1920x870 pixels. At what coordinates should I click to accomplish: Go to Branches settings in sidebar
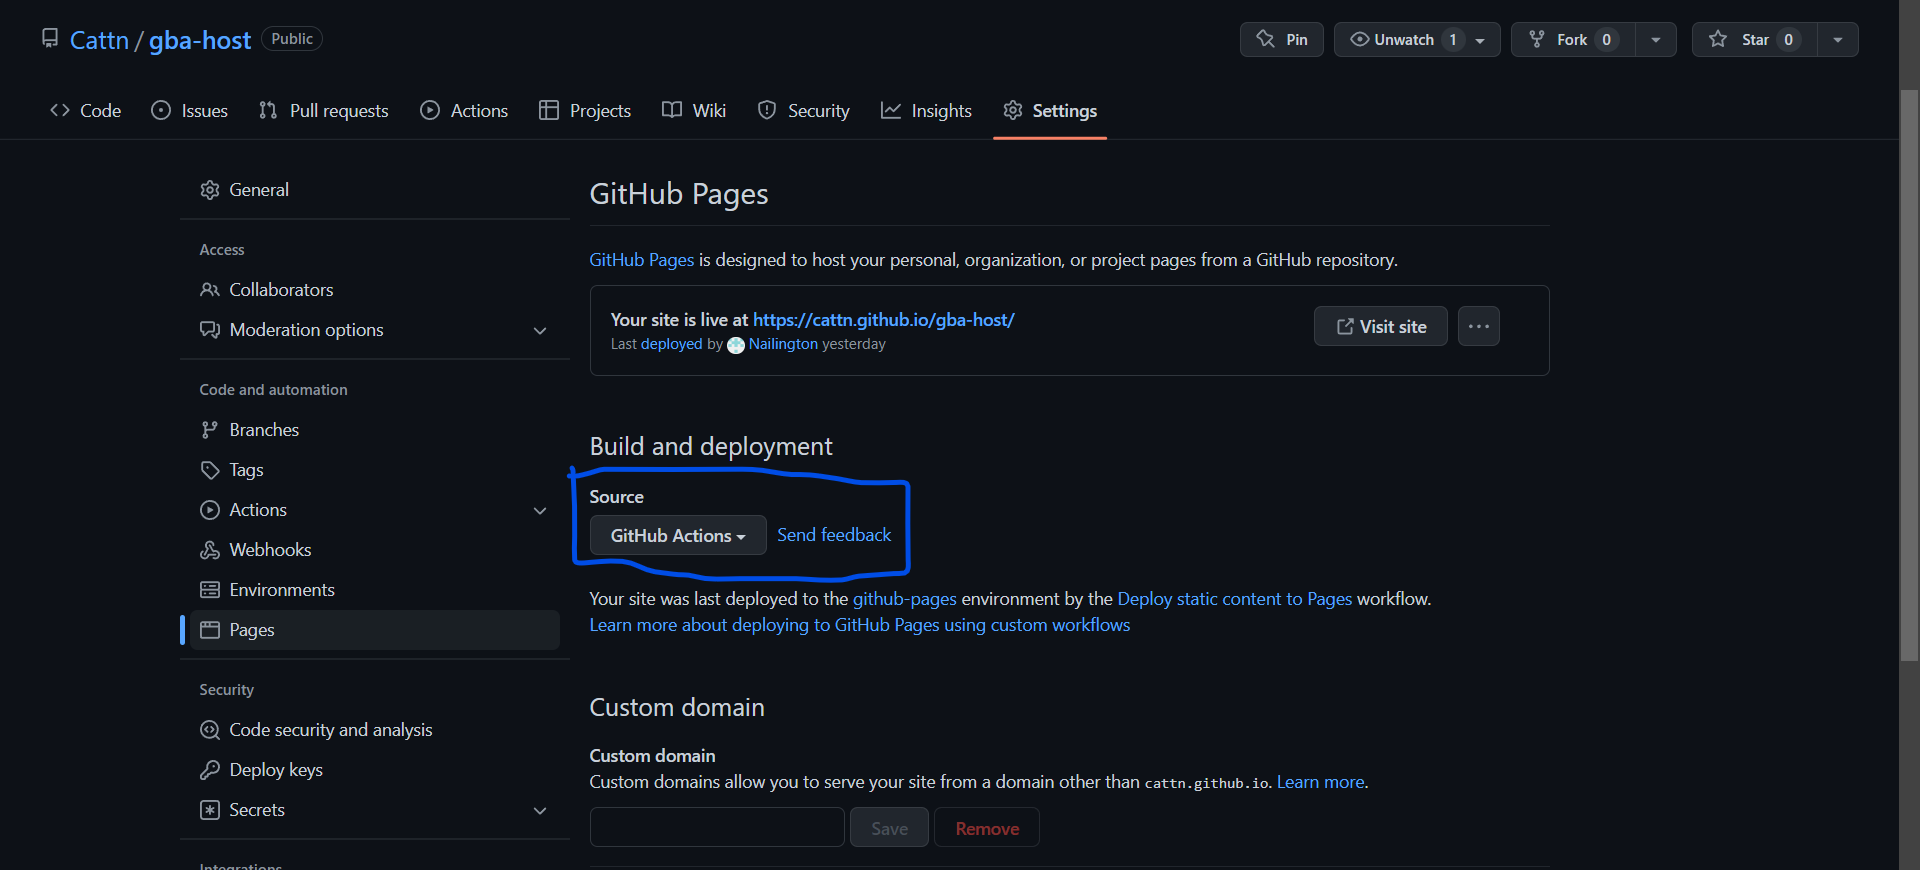[264, 430]
